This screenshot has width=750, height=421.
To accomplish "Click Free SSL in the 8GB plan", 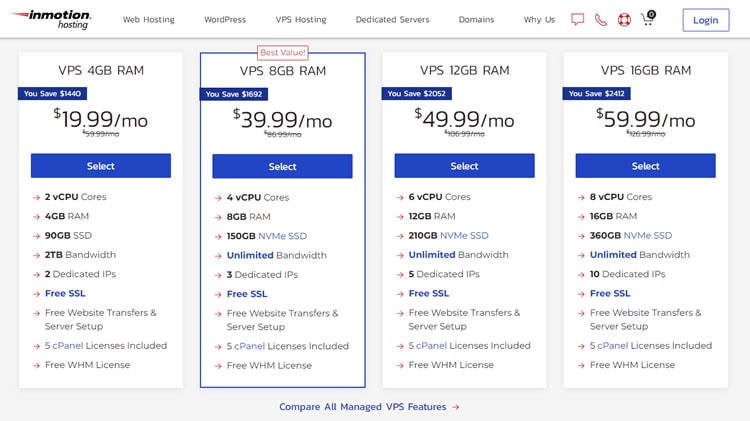I will (x=247, y=294).
